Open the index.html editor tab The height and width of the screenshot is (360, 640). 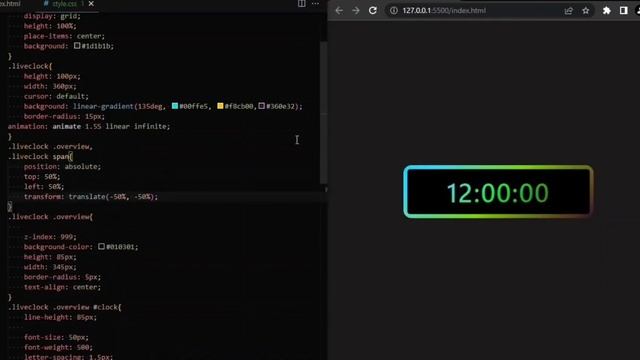point(10,4)
